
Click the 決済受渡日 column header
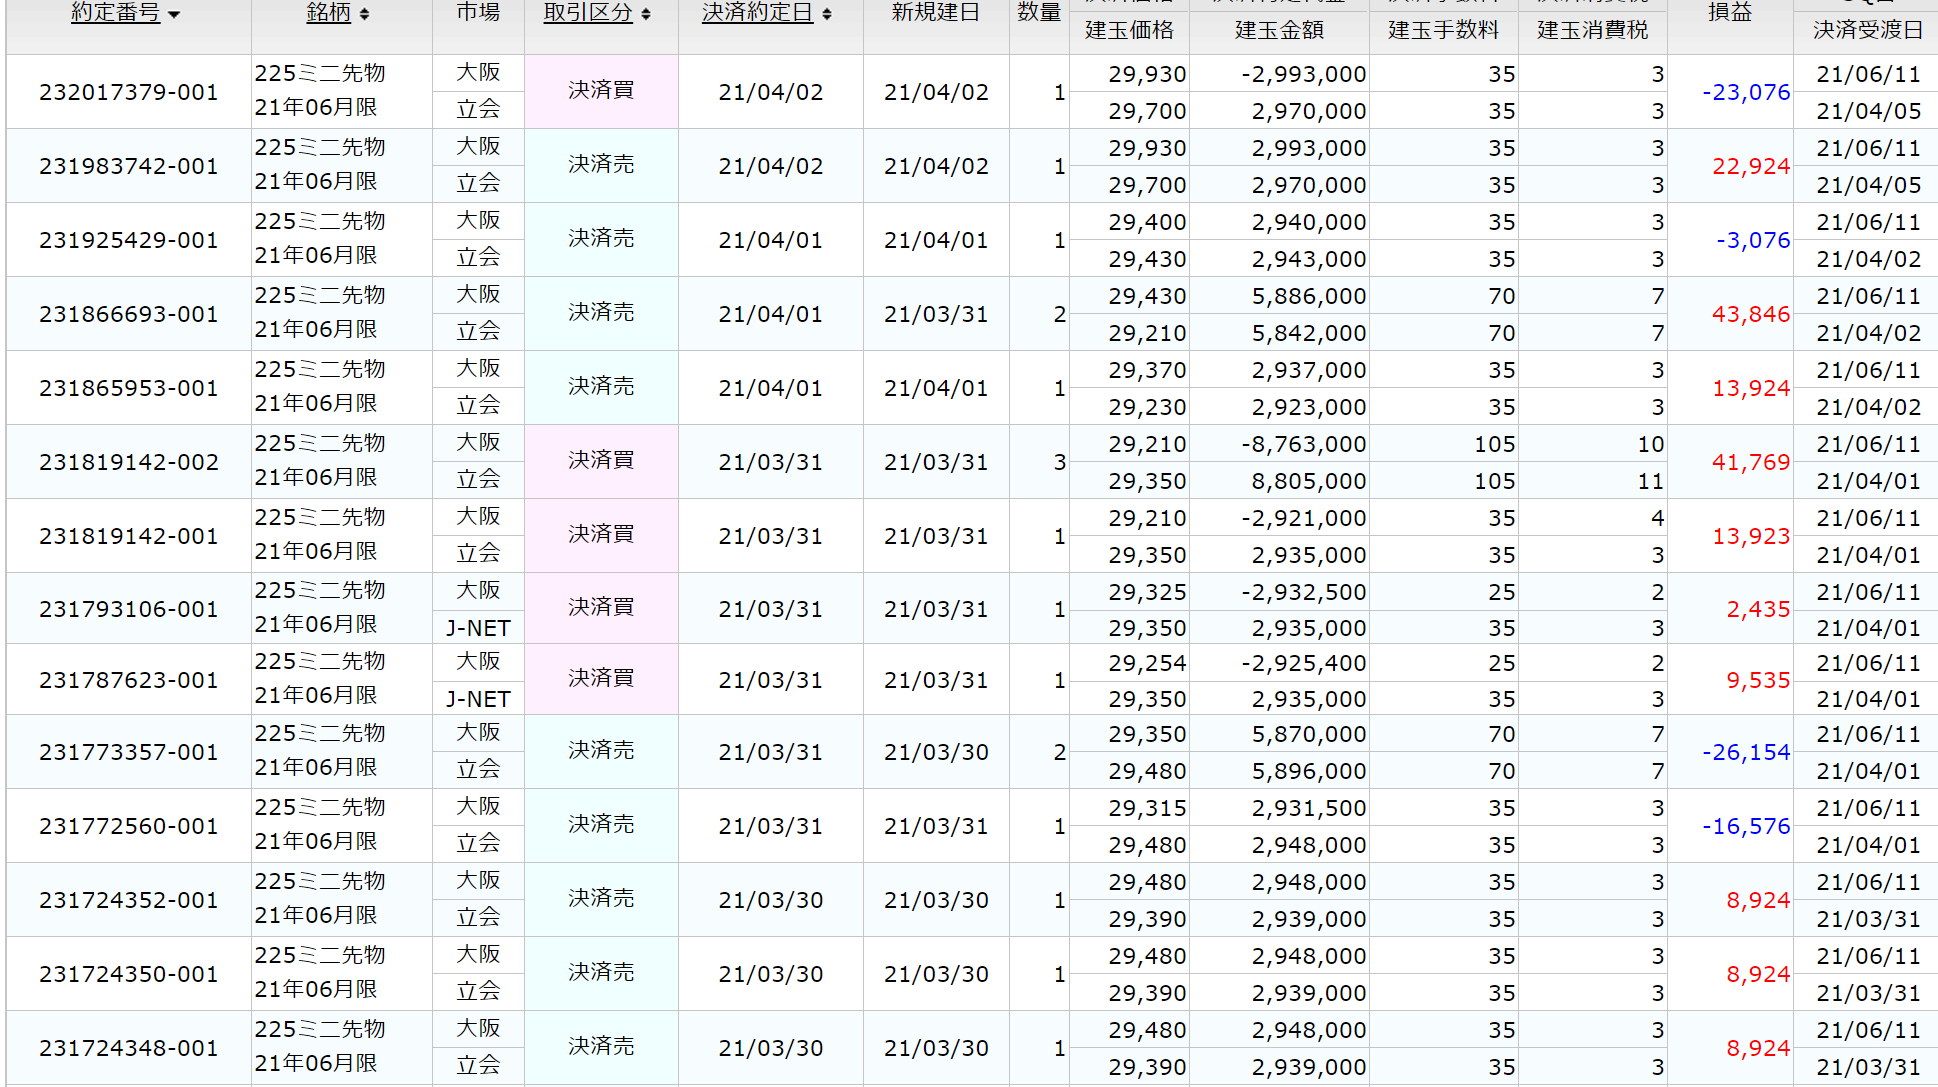[1868, 30]
